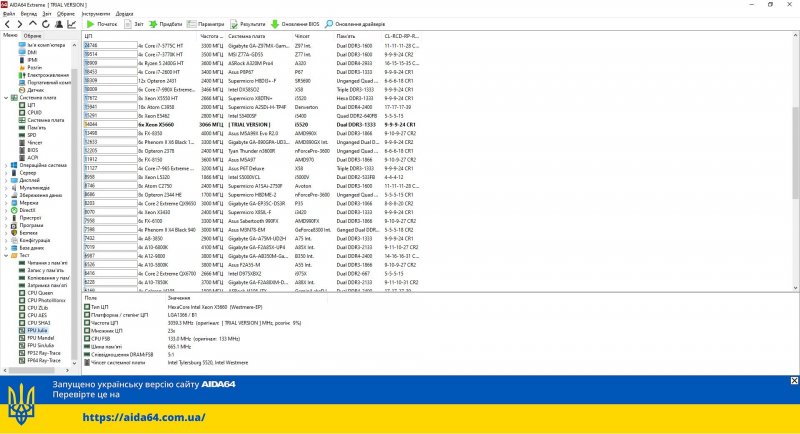
Task: Switch to the Обране tab
Action: tap(32, 35)
